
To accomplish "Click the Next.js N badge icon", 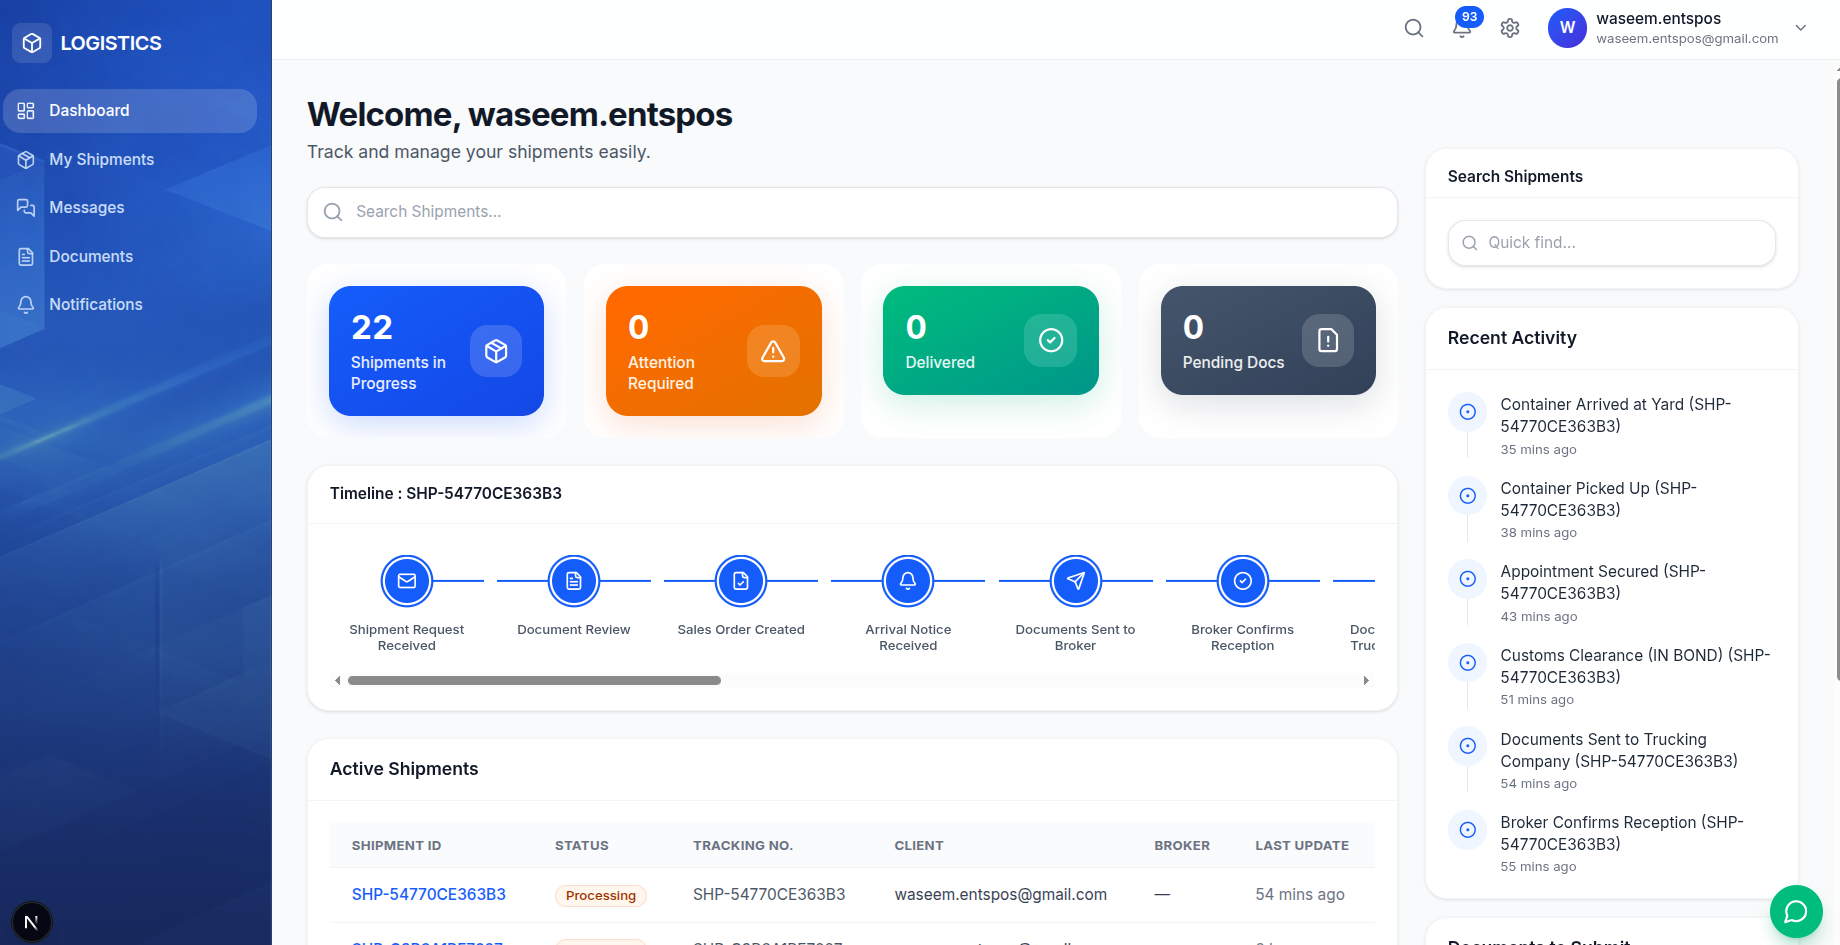I will 31,922.
